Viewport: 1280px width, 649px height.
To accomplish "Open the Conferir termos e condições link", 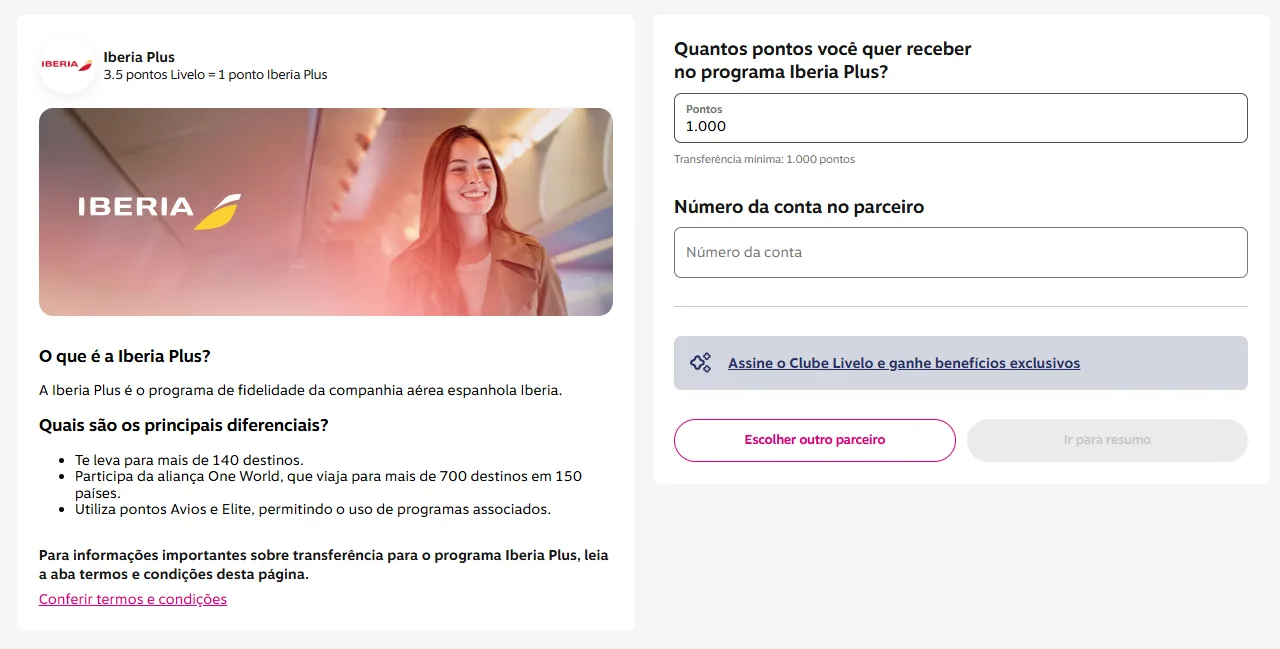I will click(x=132, y=599).
